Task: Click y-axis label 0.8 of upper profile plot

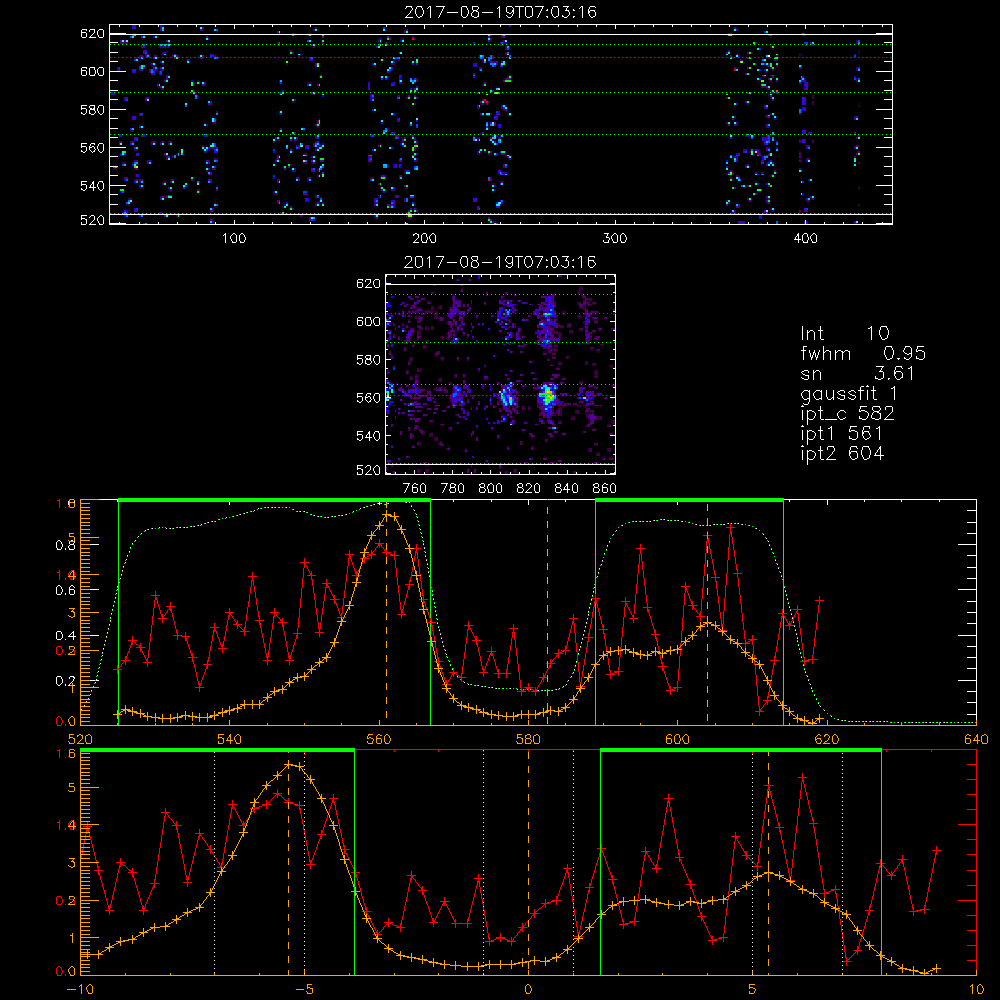Action: click(x=66, y=545)
